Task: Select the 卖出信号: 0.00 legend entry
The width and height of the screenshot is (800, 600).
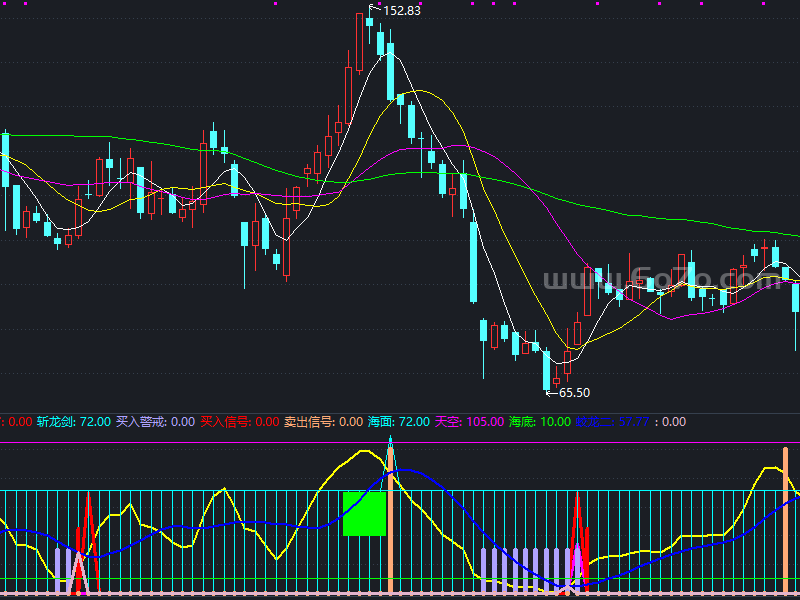Action: [323, 422]
